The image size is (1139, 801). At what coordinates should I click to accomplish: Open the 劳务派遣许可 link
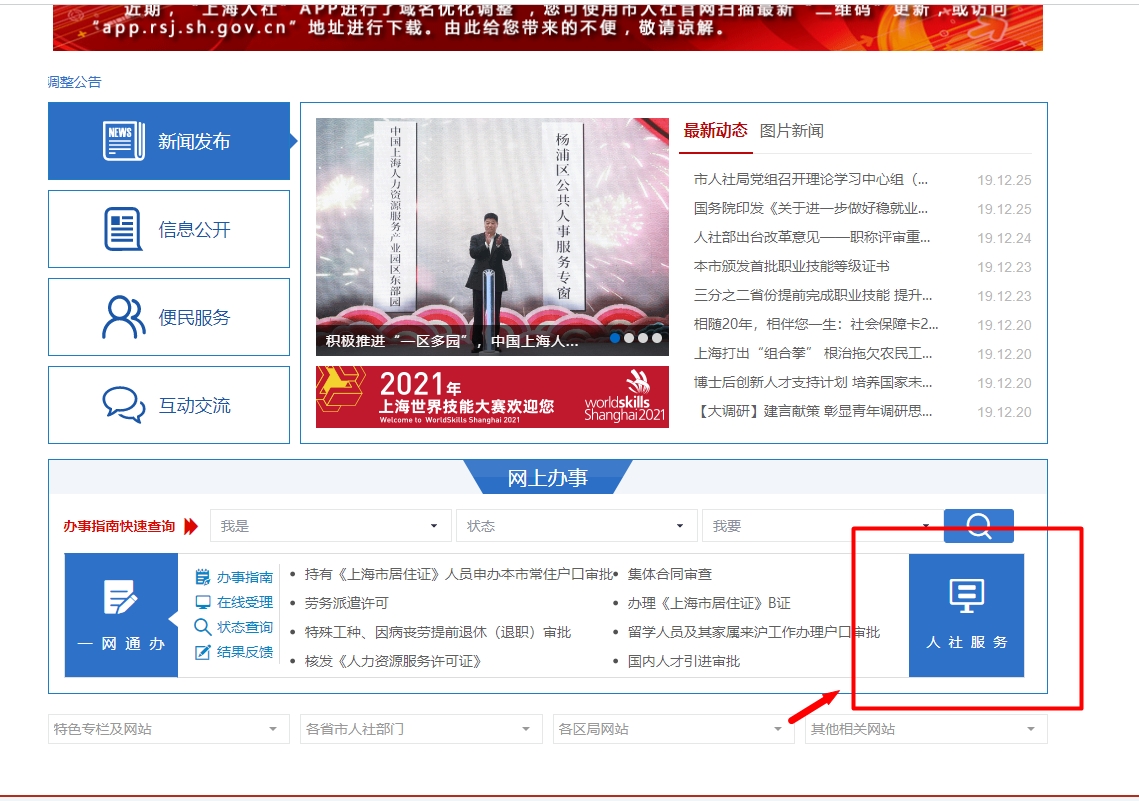pos(346,603)
